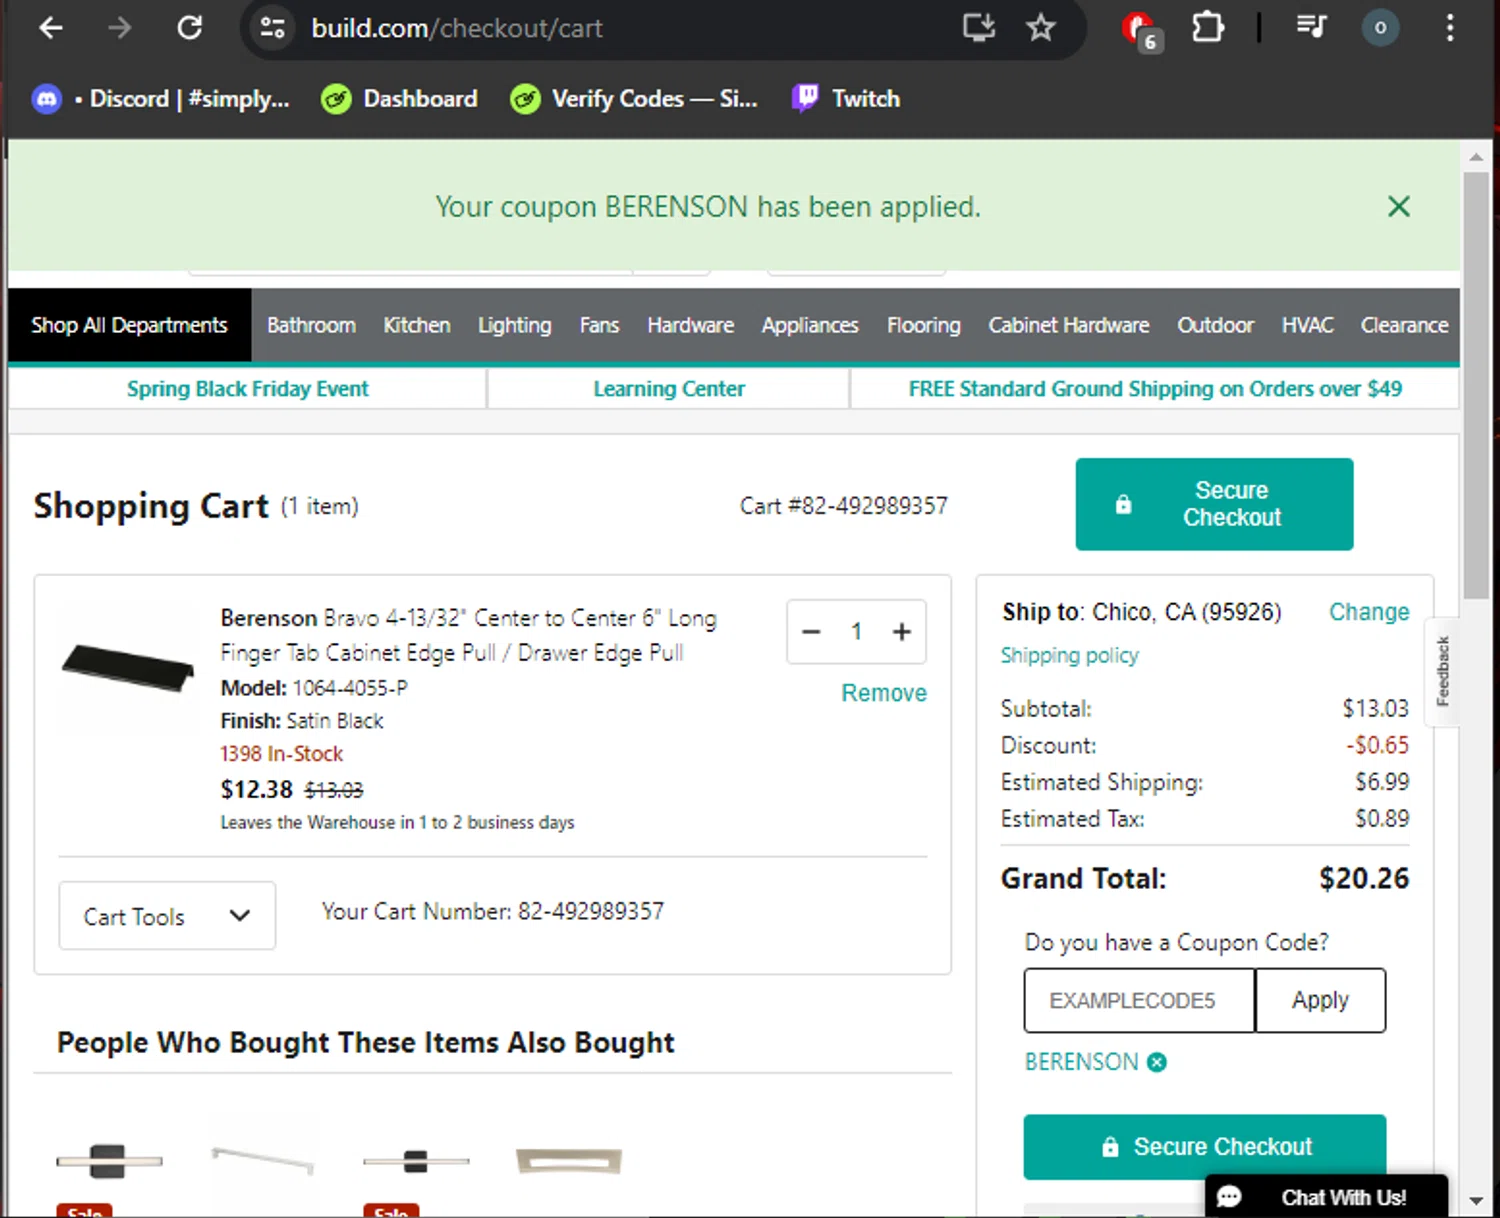Image resolution: width=1500 pixels, height=1218 pixels.
Task: Bookmark this page with the star icon
Action: coord(1041,28)
